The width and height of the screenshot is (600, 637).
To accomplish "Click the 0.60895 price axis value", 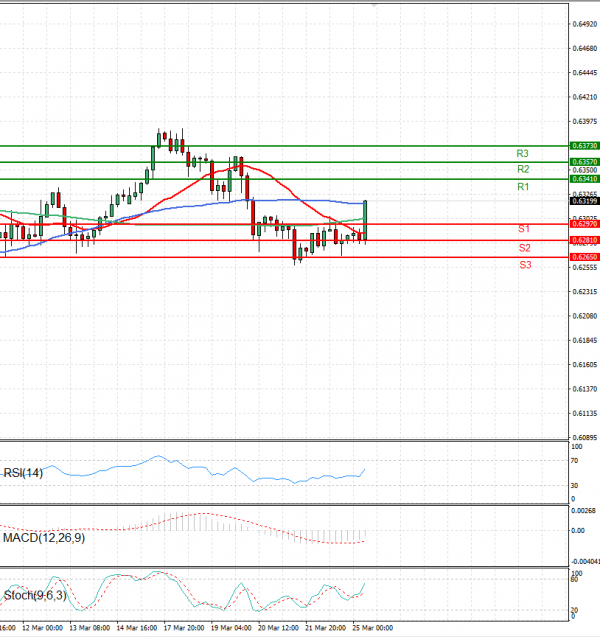I will pos(585,438).
